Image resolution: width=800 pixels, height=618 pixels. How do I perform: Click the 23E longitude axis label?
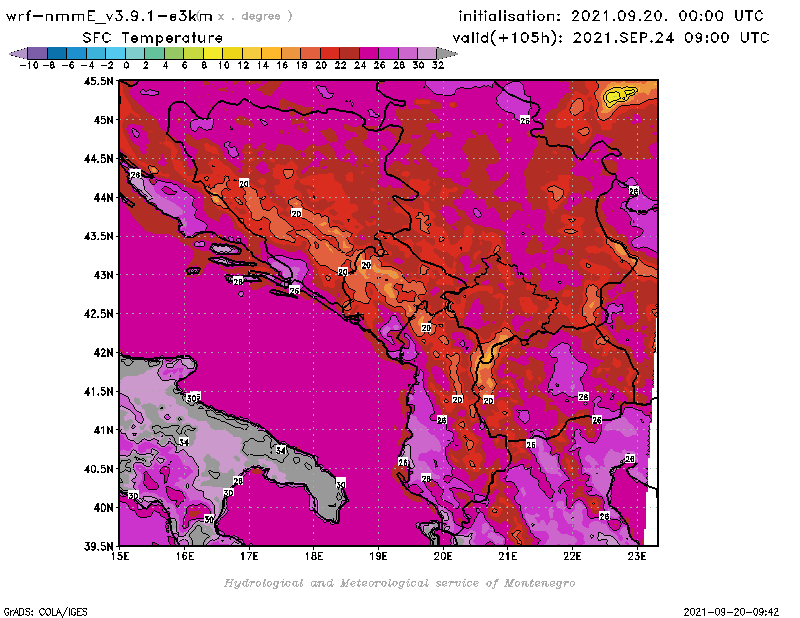[x=637, y=556]
